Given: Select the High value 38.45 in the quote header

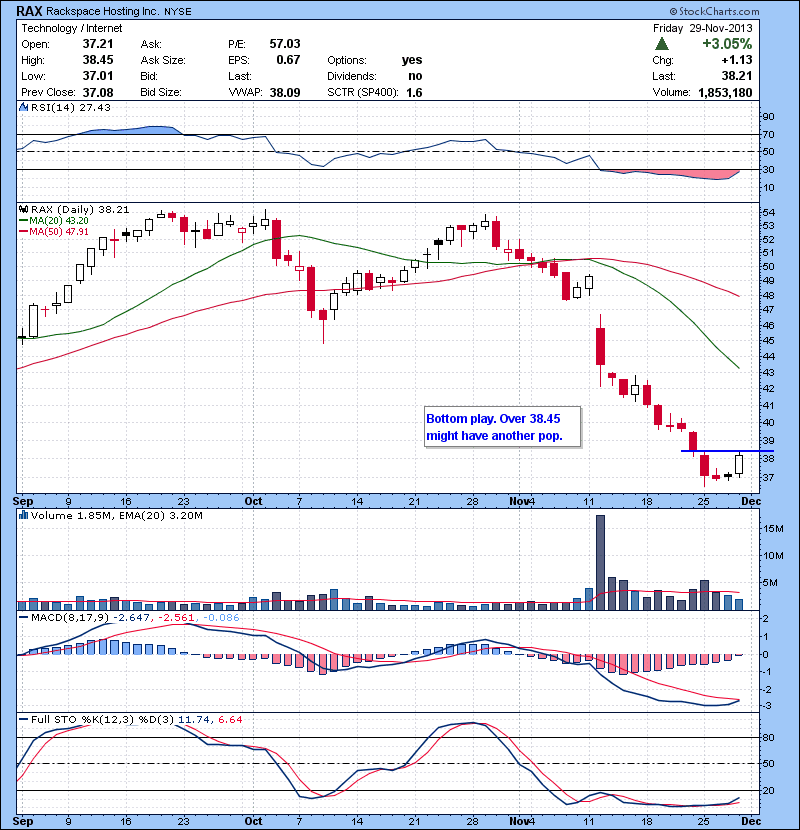Looking at the screenshot, I should [98, 60].
